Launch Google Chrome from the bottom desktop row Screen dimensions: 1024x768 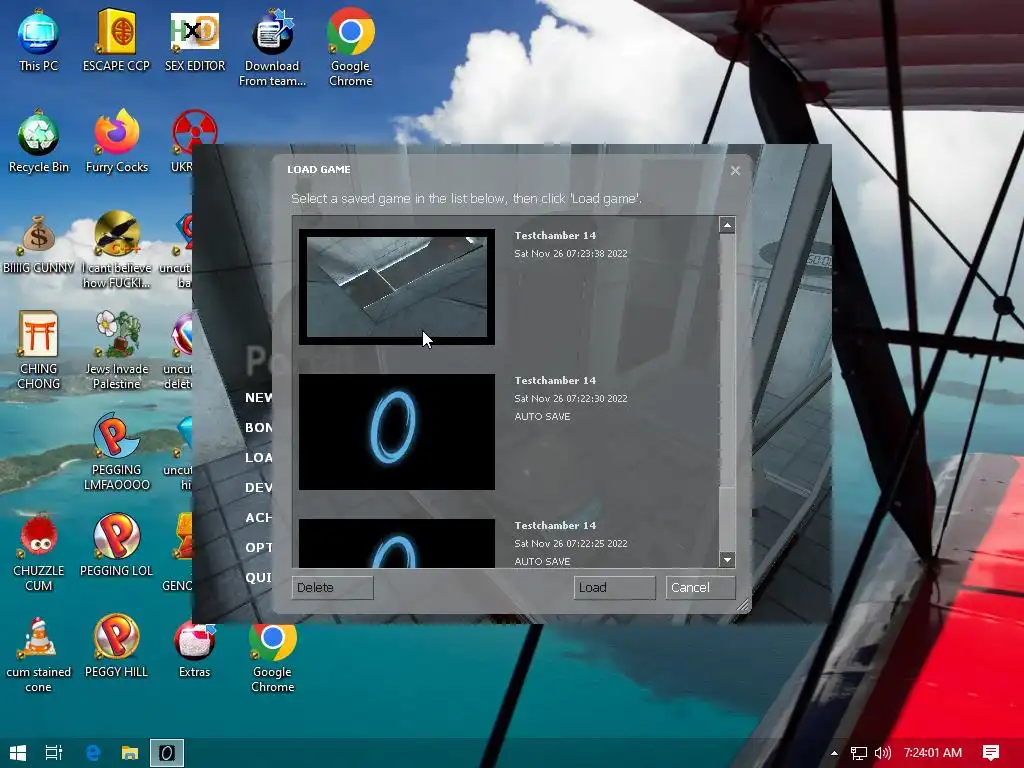click(272, 658)
